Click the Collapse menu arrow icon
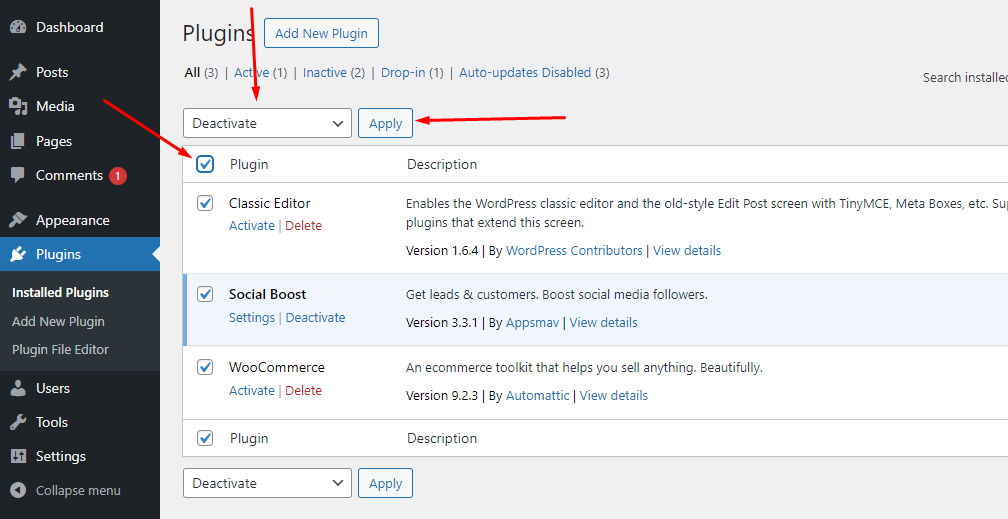The width and height of the screenshot is (1008, 519). click(18, 490)
